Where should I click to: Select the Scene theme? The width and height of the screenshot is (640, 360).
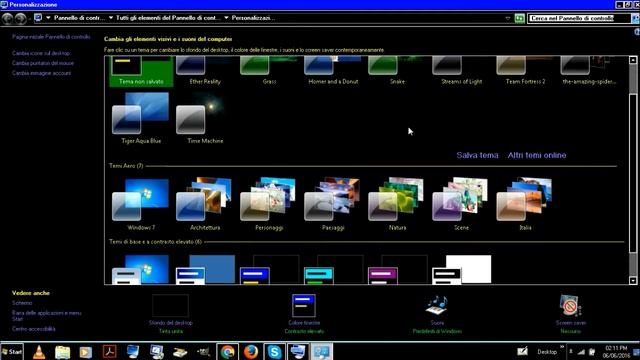pyautogui.click(x=461, y=204)
